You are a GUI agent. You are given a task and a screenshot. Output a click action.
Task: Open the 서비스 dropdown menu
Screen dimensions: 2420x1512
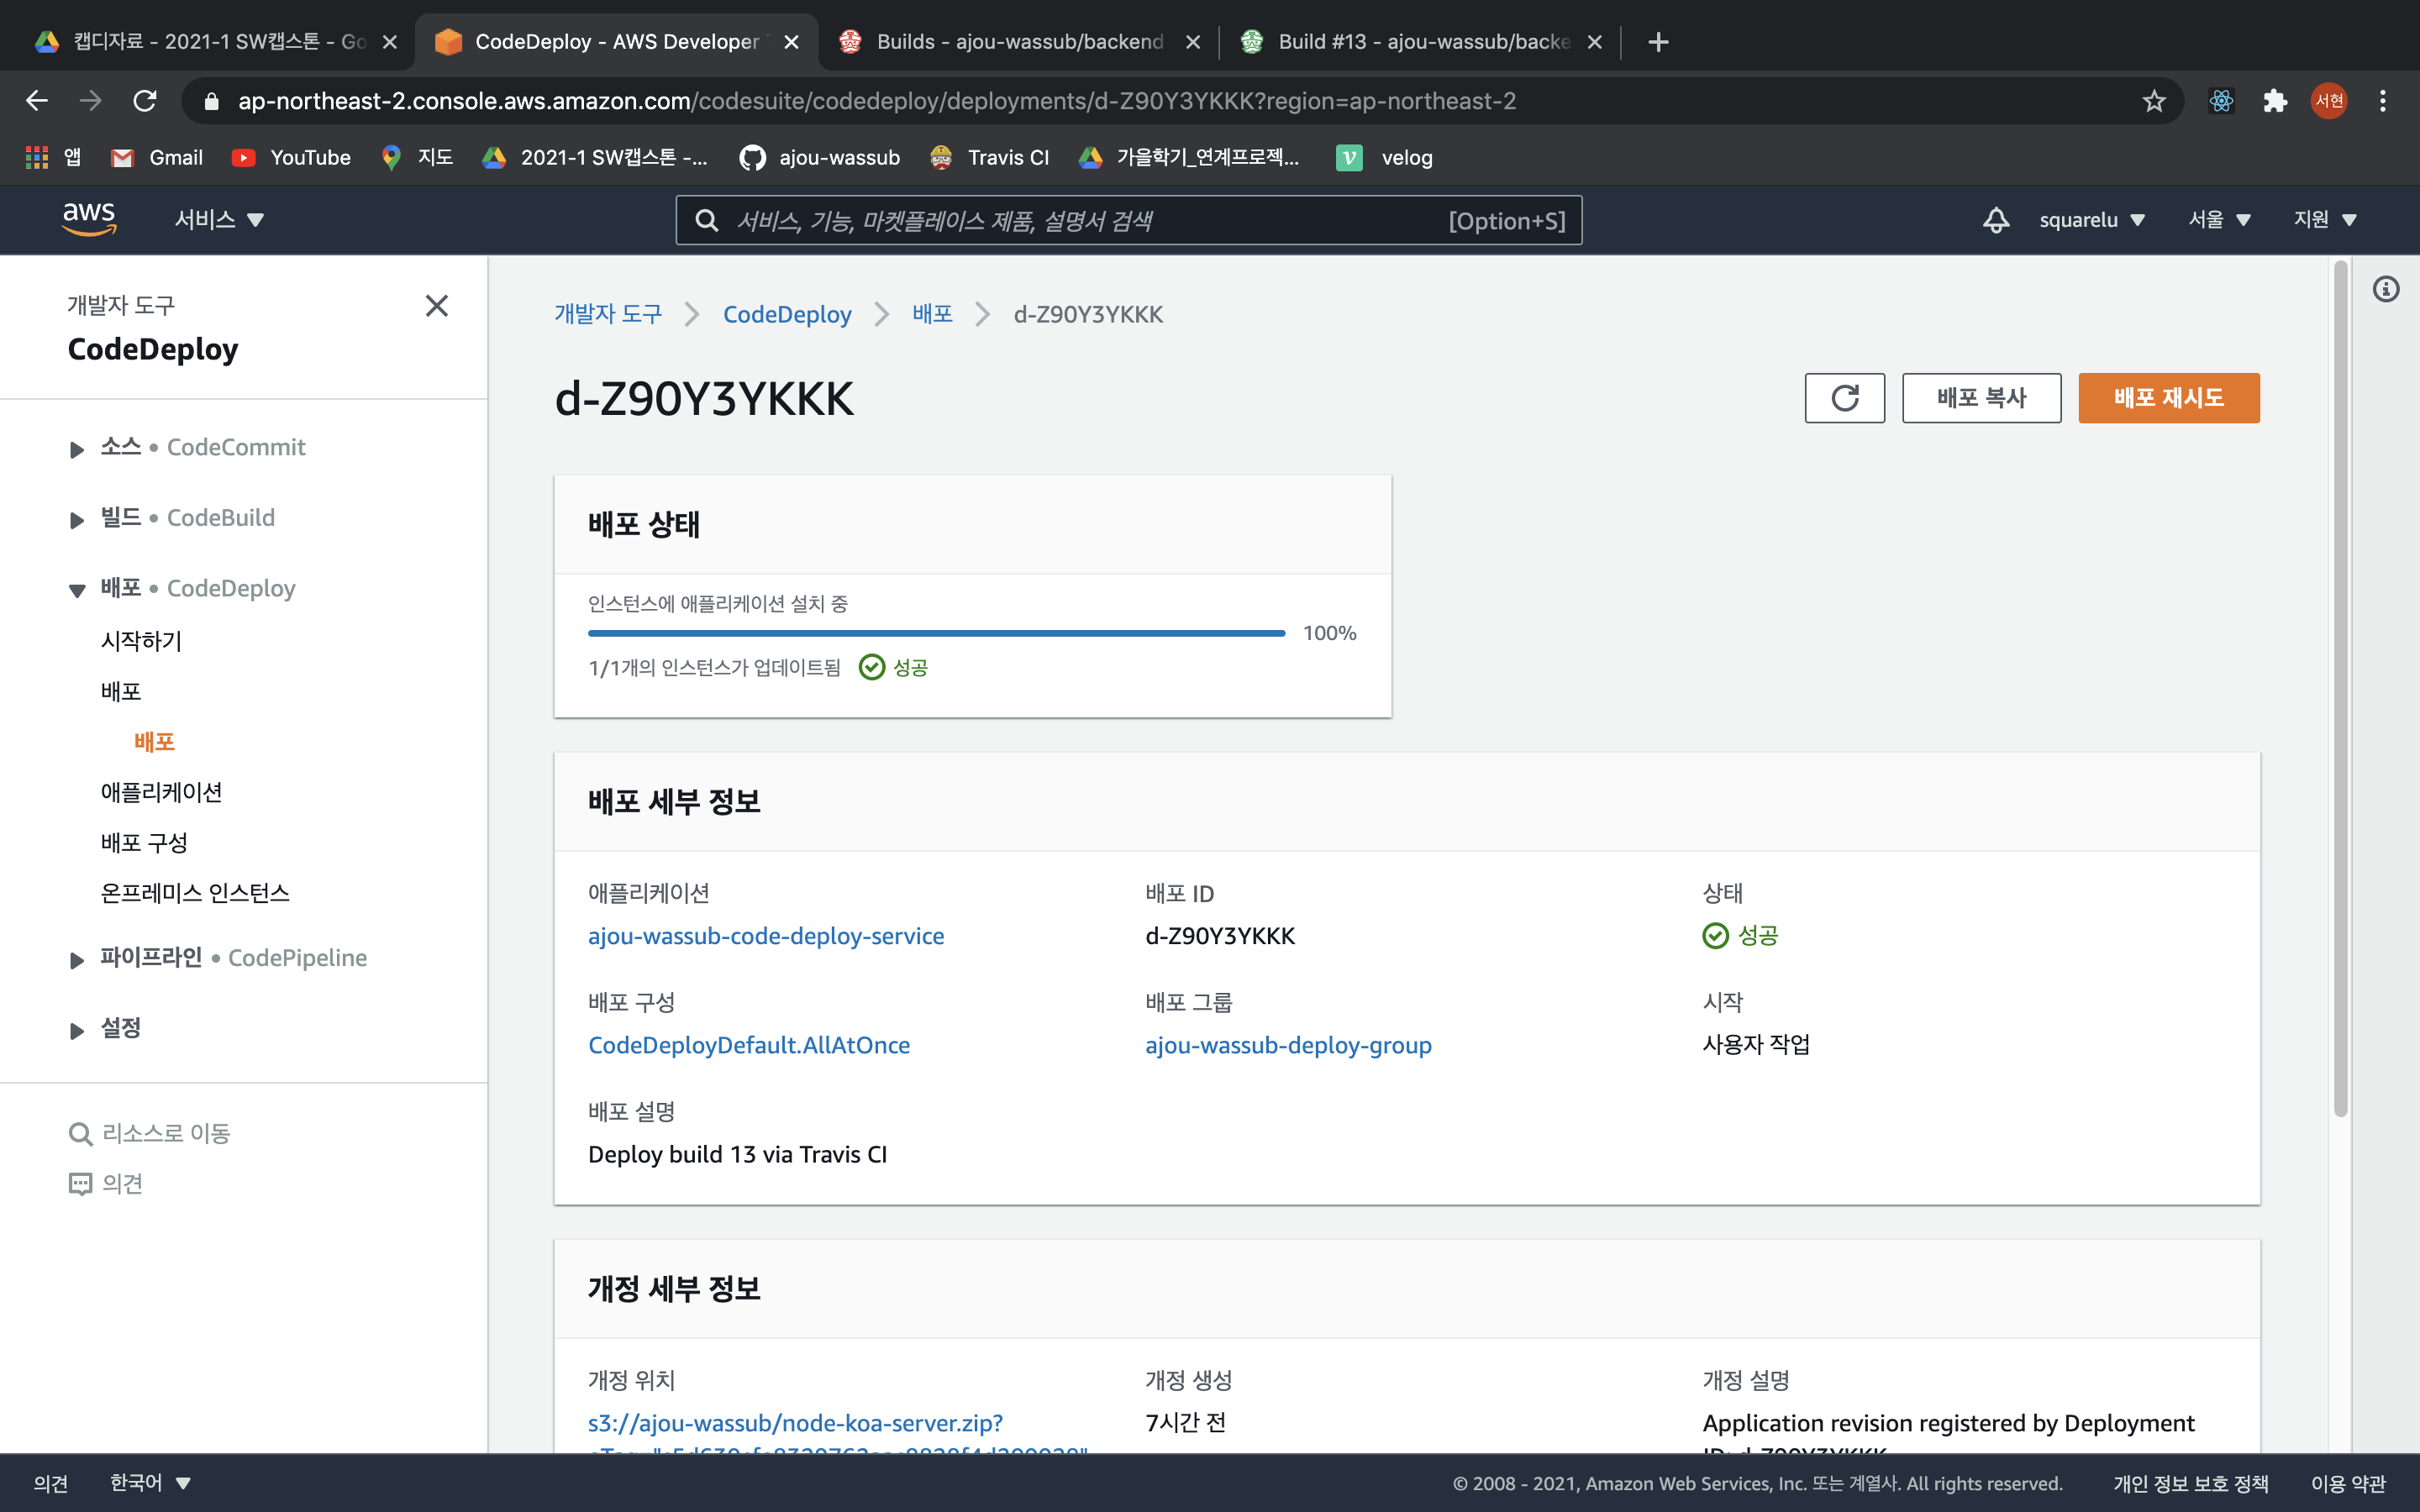coord(219,219)
